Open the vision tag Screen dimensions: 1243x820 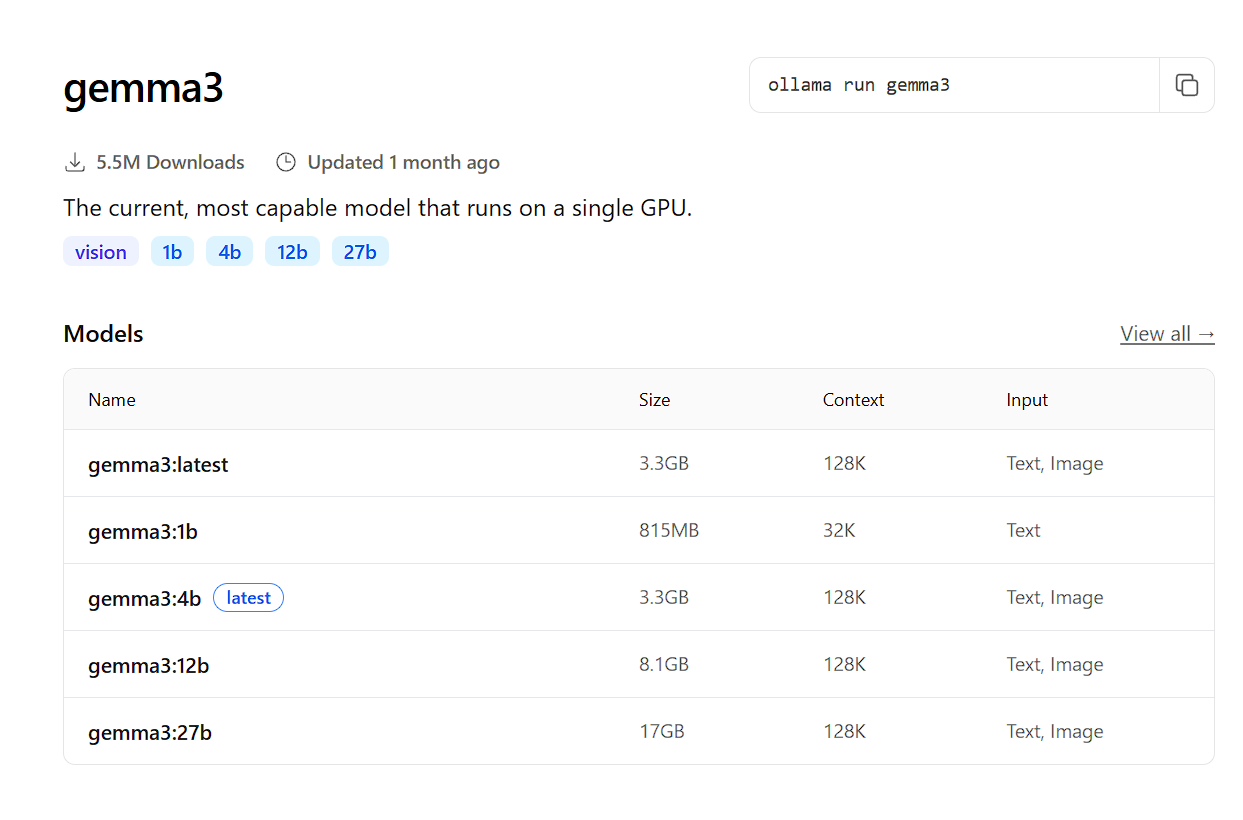(101, 252)
